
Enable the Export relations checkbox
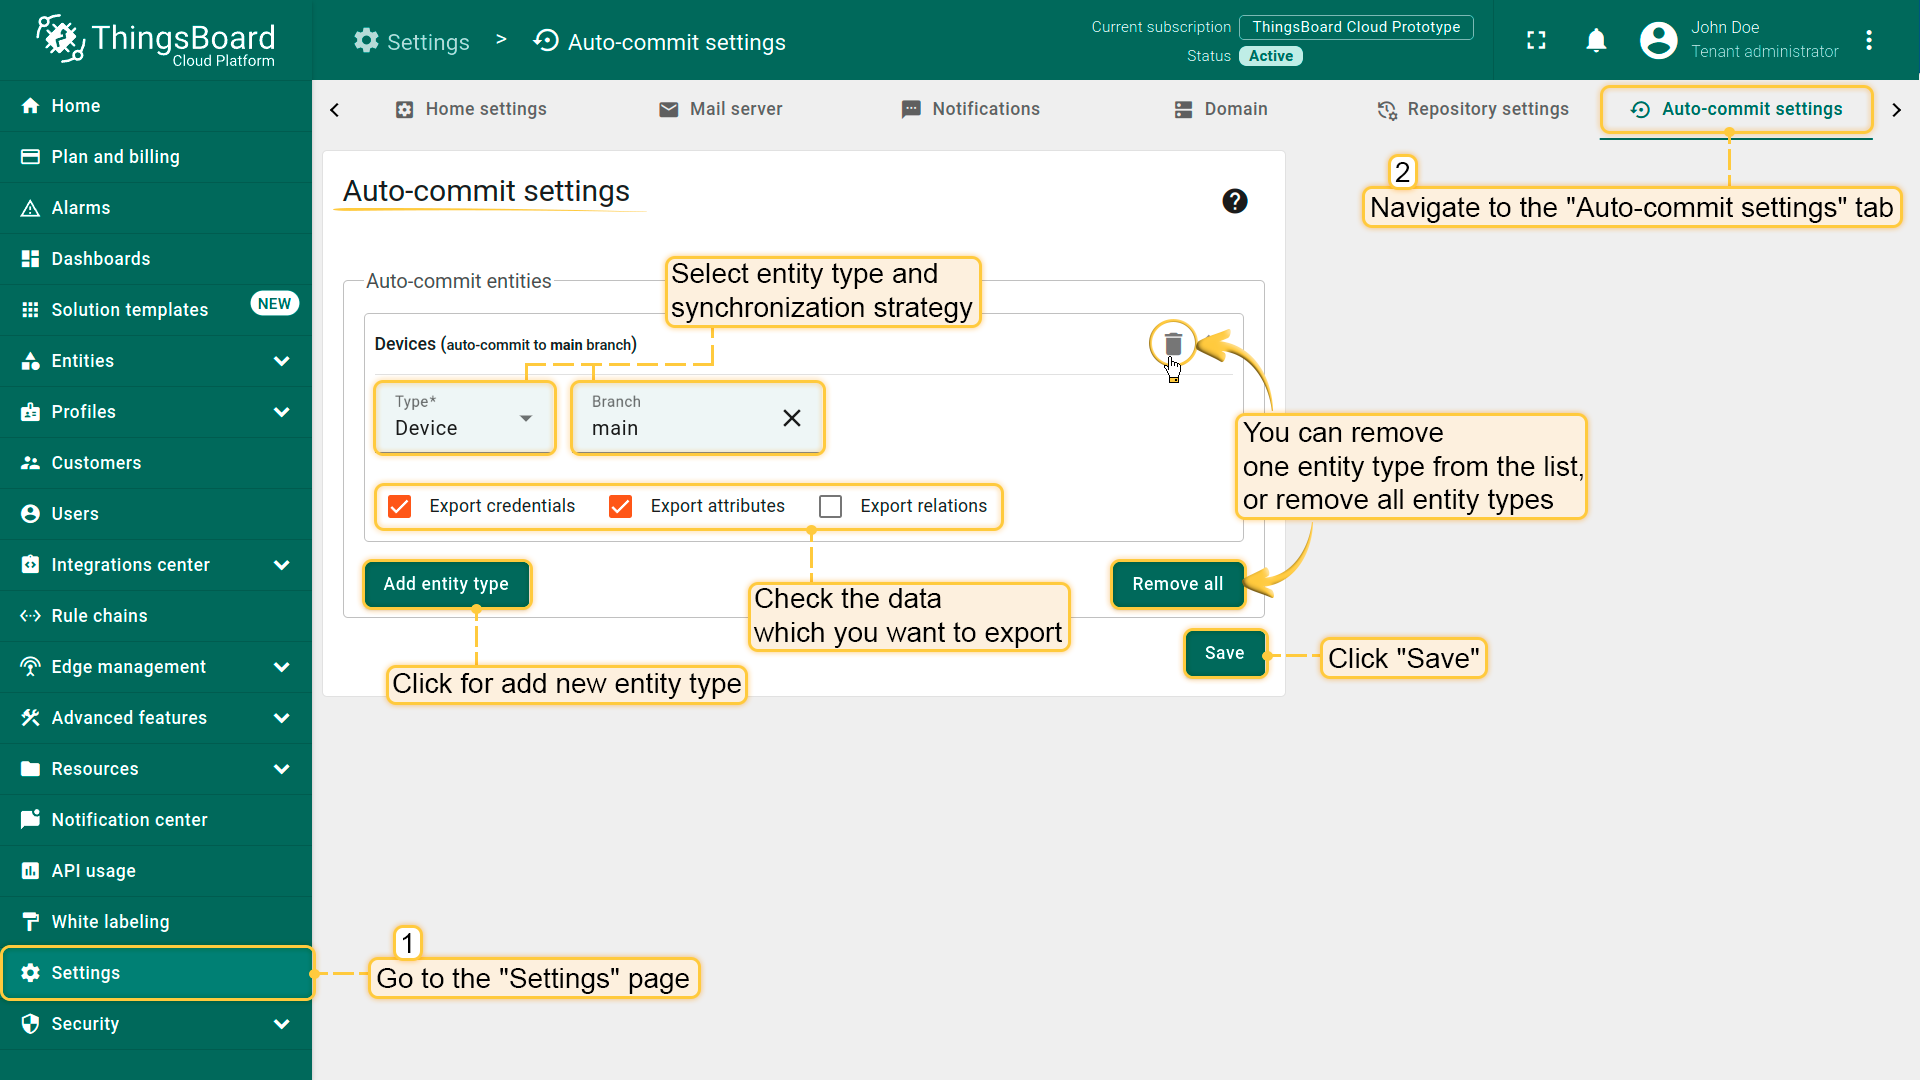coord(830,506)
